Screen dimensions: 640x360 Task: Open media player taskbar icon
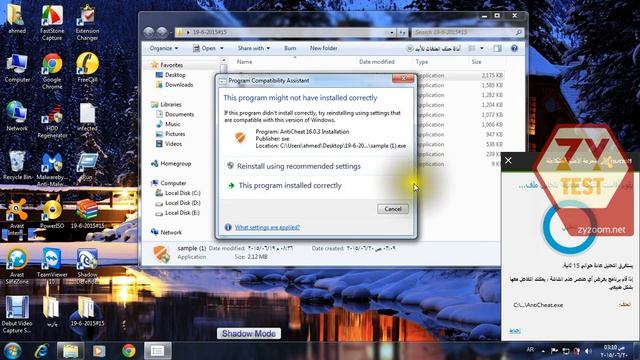[99, 351]
